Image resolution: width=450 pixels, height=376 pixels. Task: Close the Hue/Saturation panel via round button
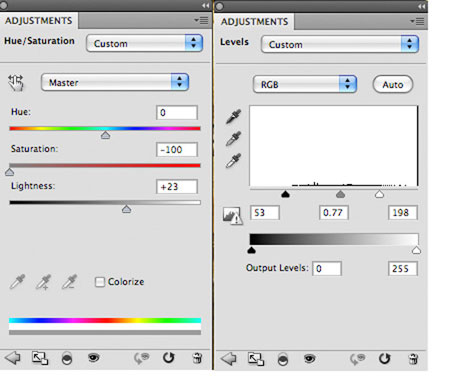pos(3,5)
